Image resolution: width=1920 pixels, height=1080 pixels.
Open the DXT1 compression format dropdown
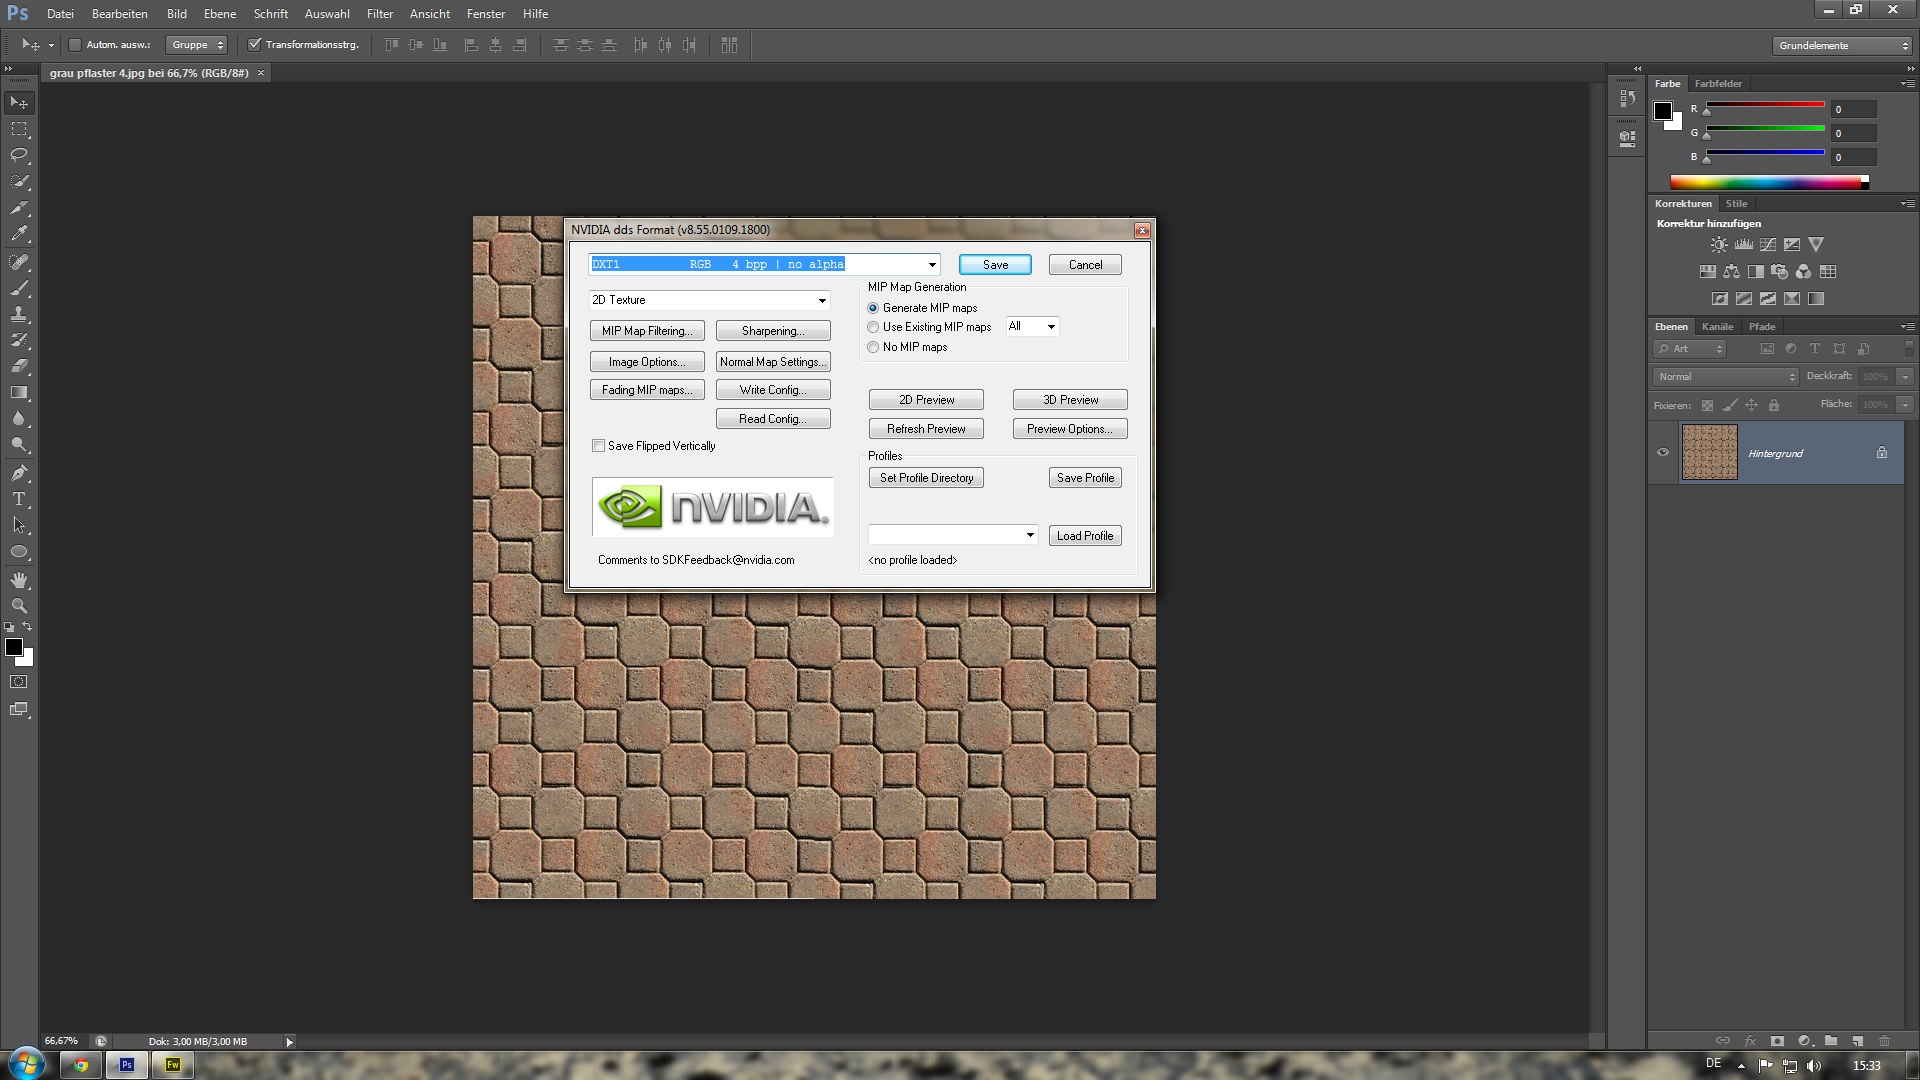coord(932,265)
